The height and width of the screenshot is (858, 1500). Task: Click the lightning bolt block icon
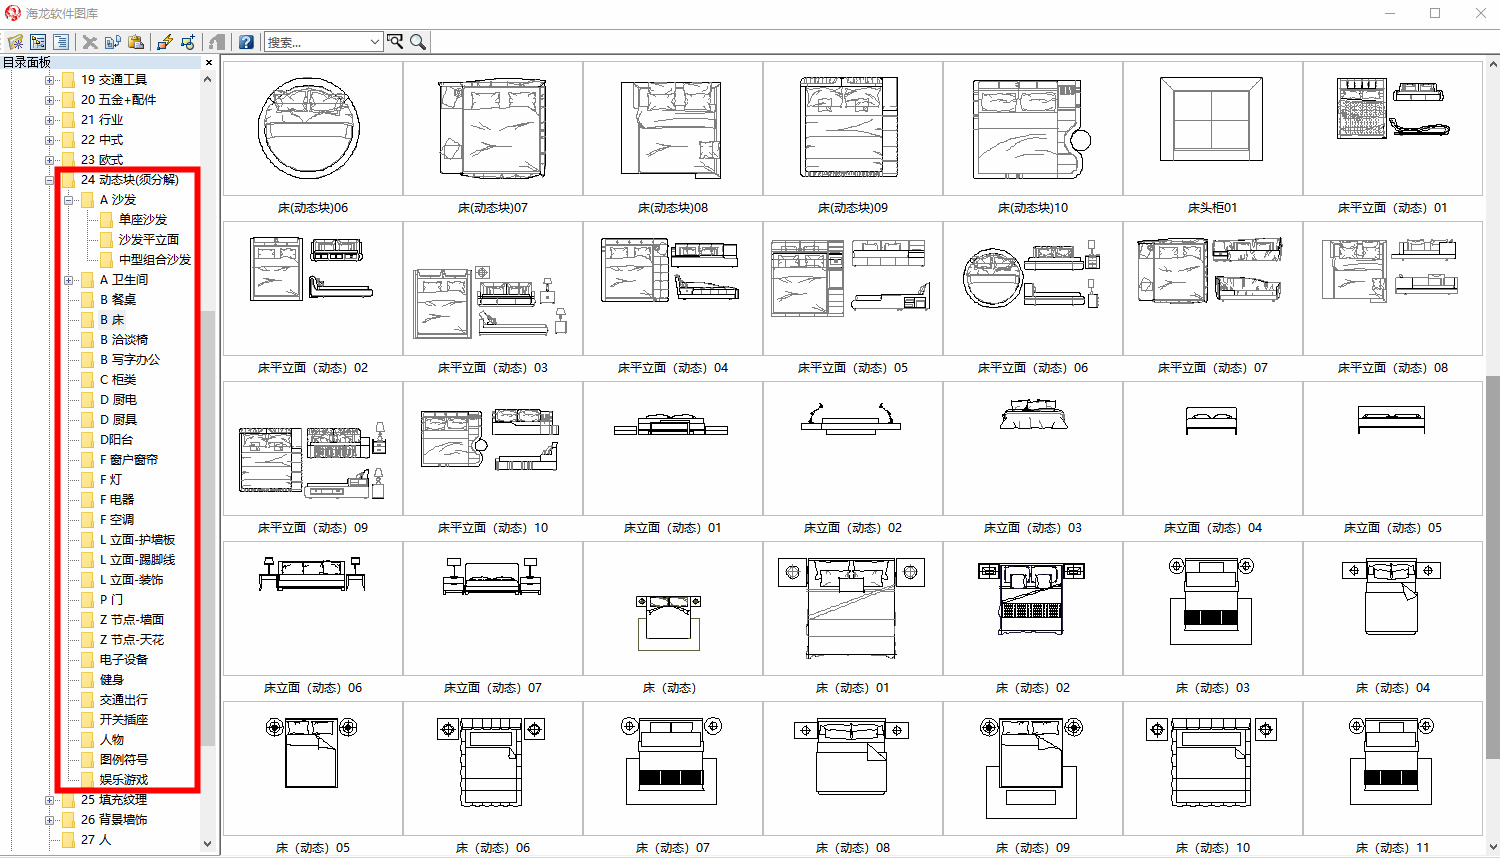[165, 42]
